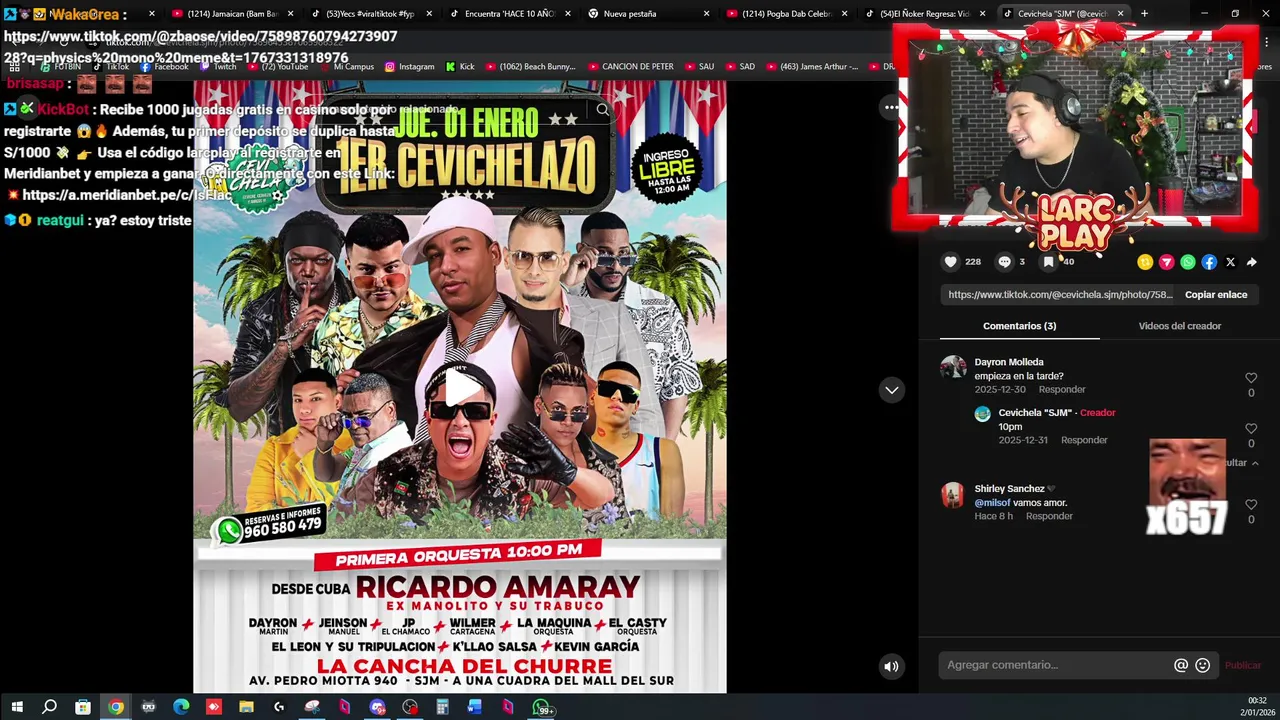Like the TikTok post with heart icon

950,262
